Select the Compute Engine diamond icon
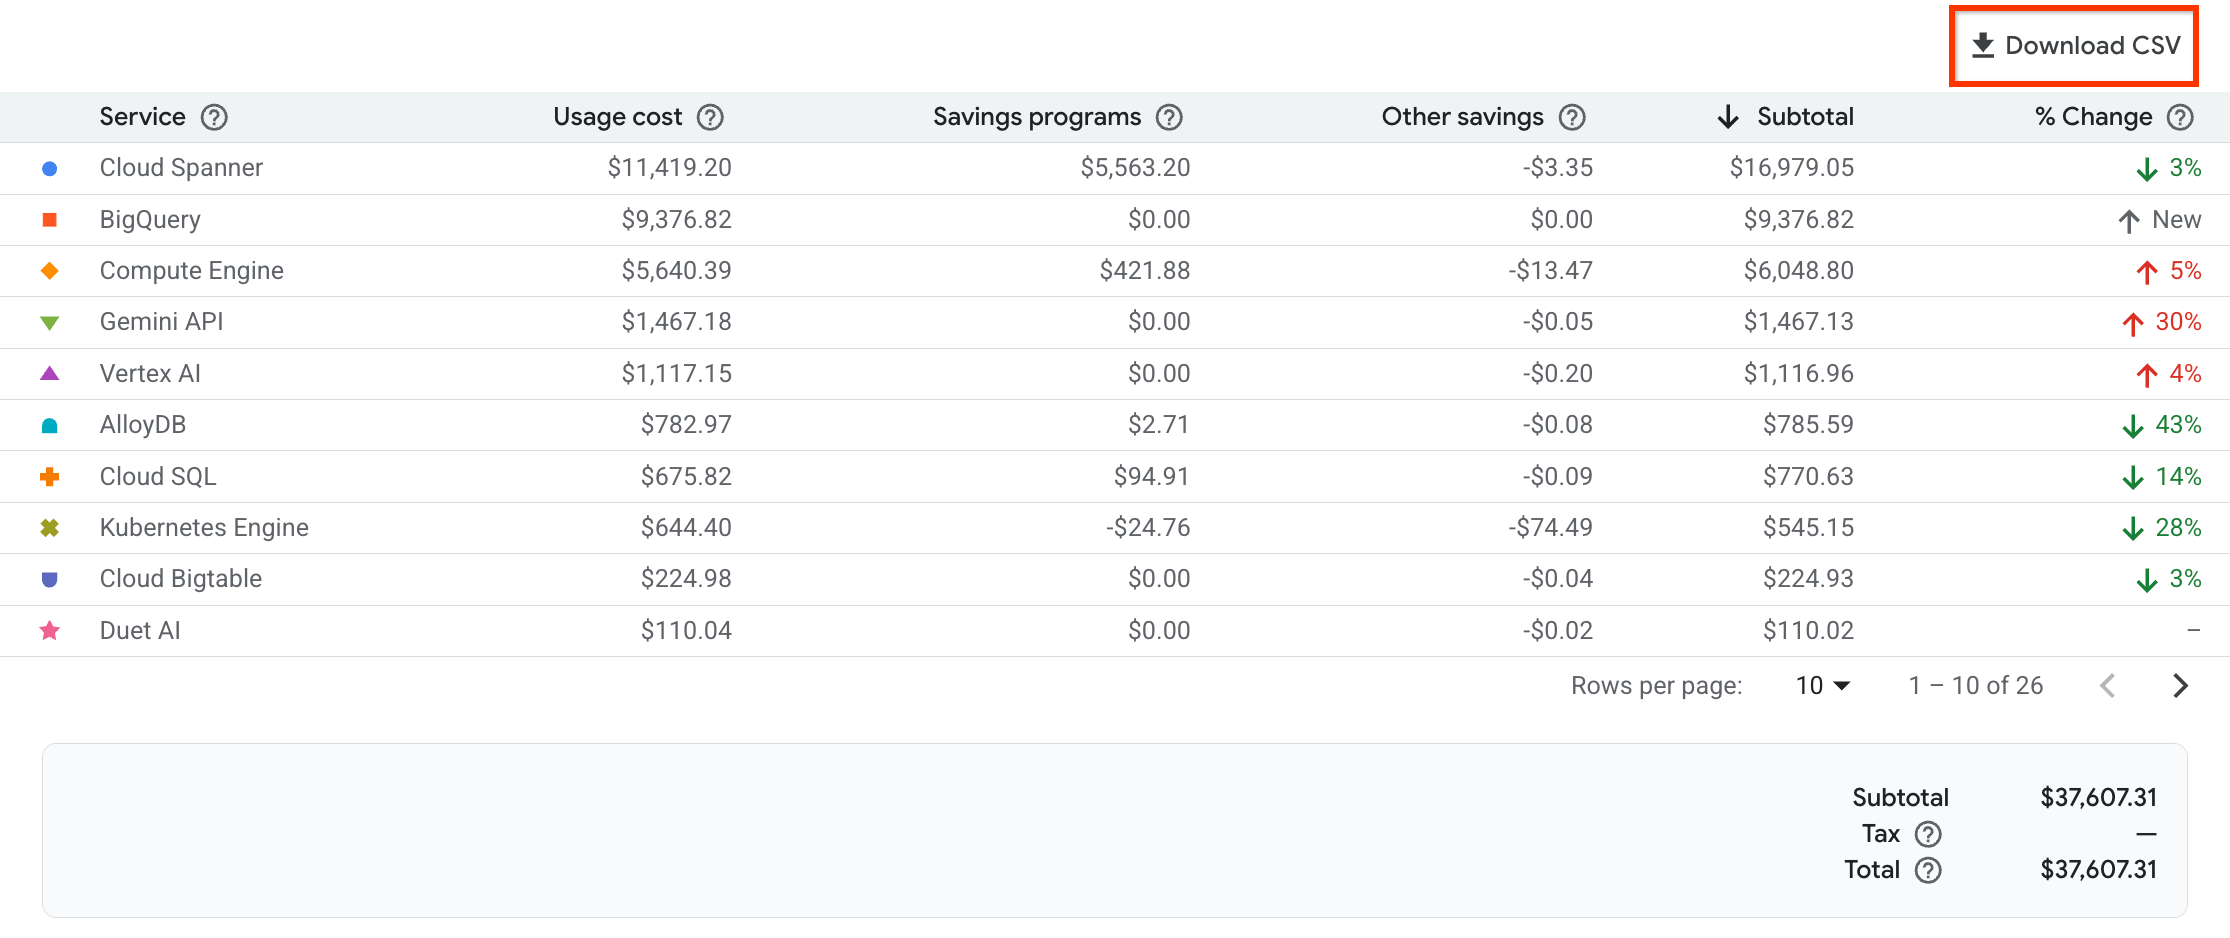The image size is (2230, 938). 48,270
